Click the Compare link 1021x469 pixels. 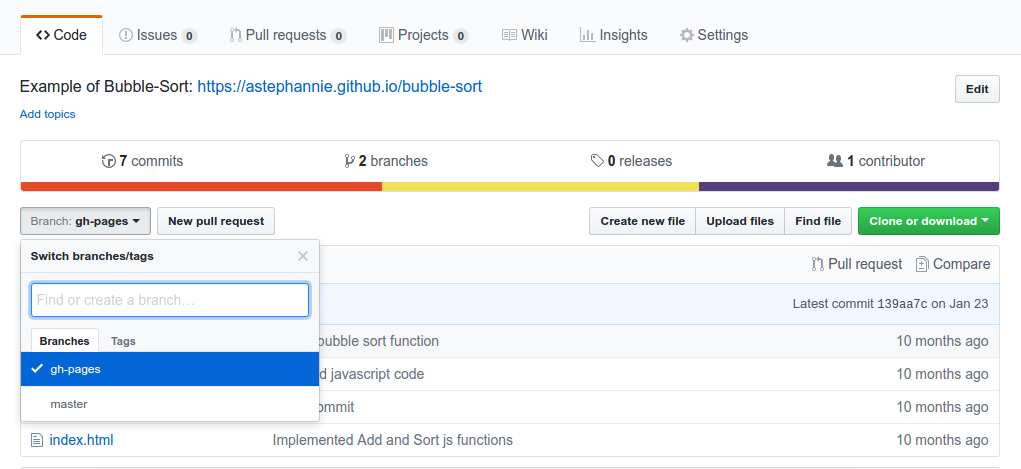953,264
